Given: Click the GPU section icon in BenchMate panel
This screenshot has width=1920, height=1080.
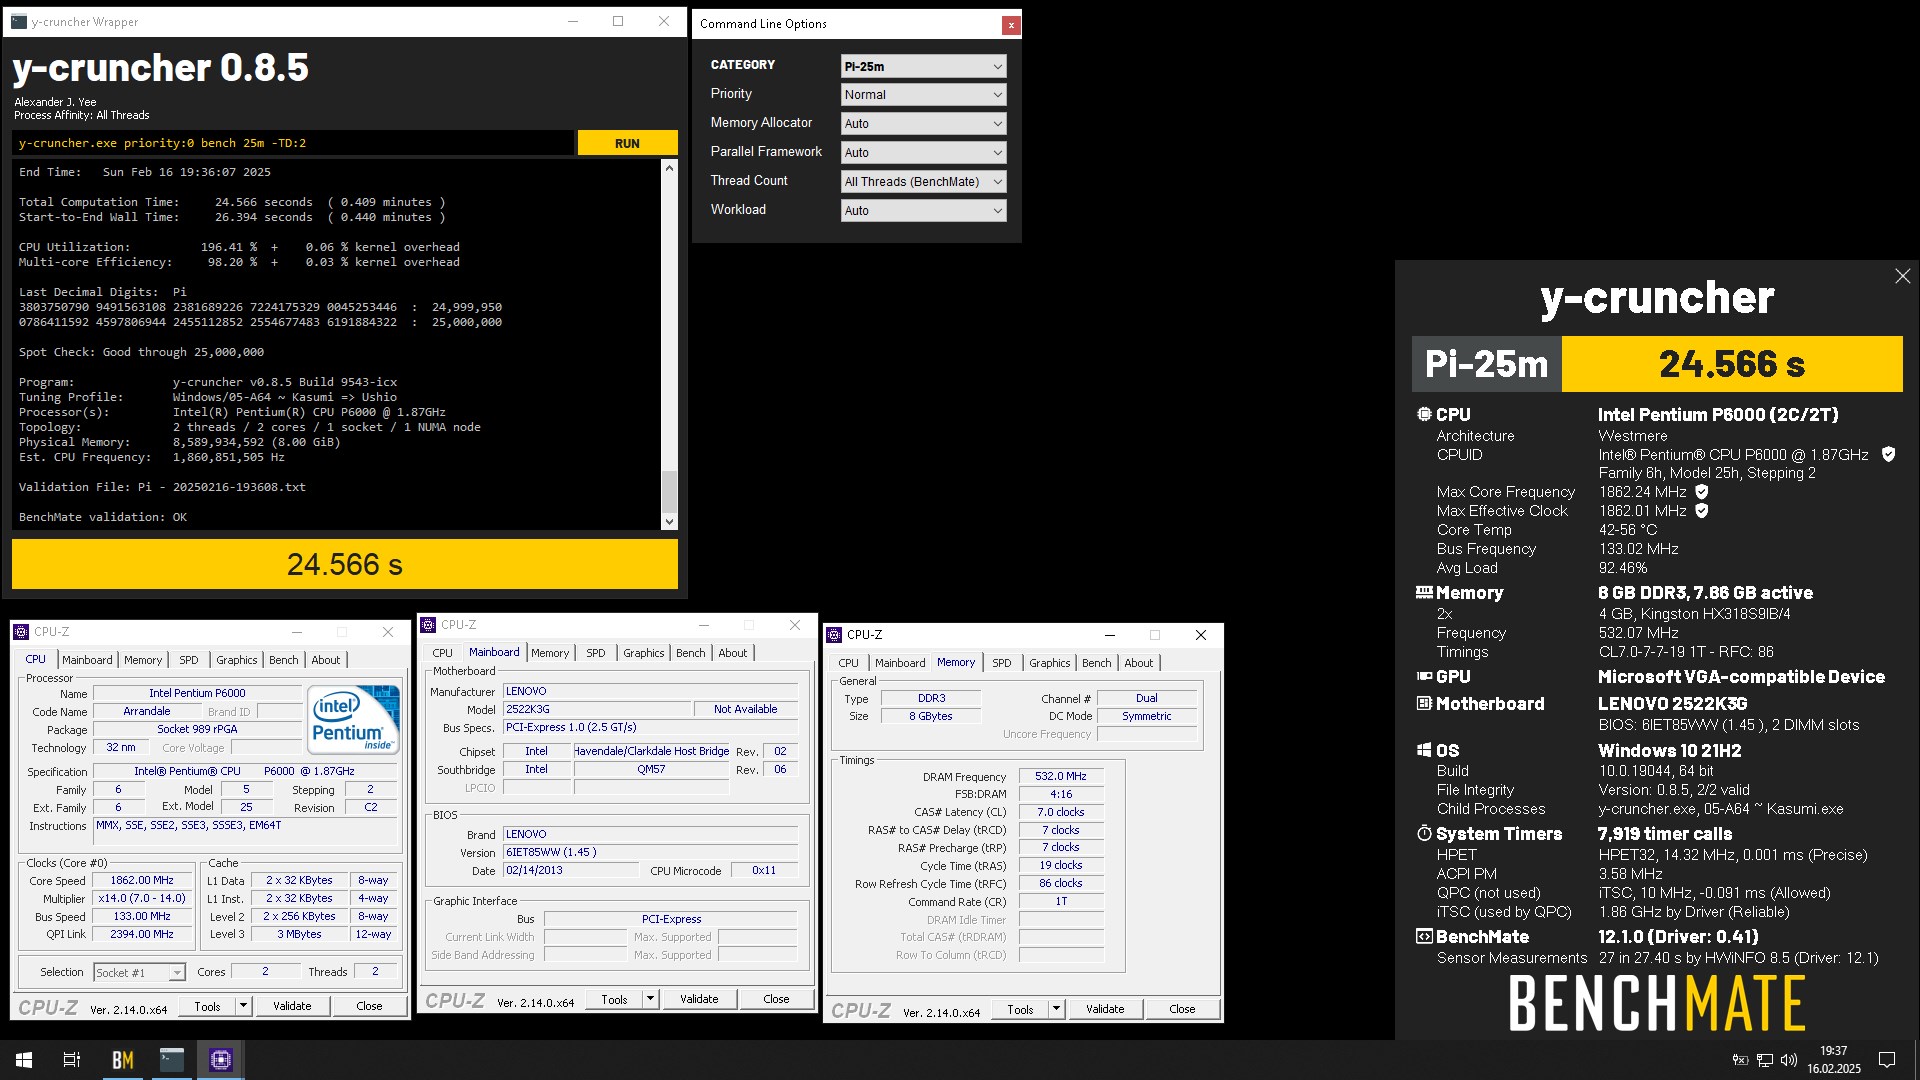Looking at the screenshot, I should click(1424, 676).
